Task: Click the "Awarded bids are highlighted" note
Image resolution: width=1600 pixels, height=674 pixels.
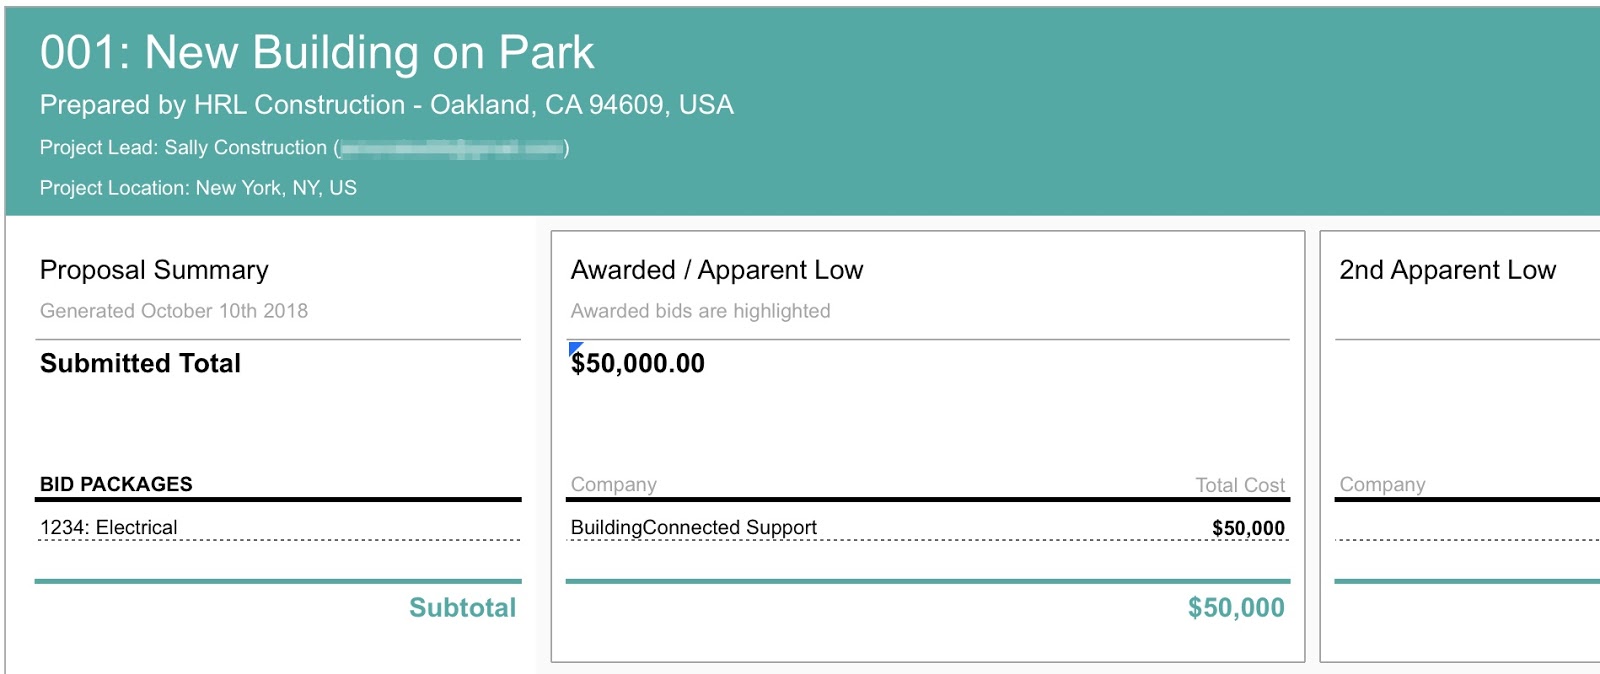Action: [x=700, y=311]
